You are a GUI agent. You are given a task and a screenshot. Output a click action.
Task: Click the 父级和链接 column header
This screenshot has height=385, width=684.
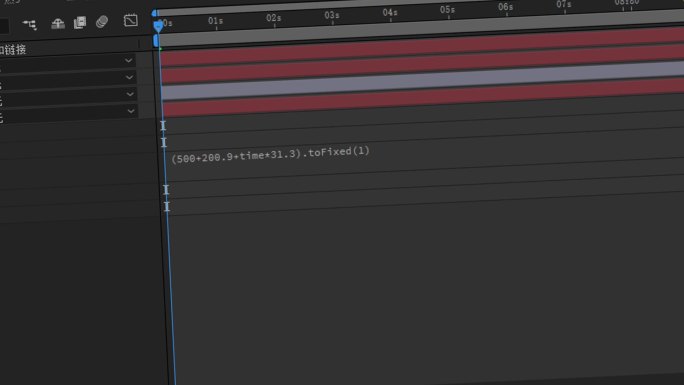coord(13,50)
